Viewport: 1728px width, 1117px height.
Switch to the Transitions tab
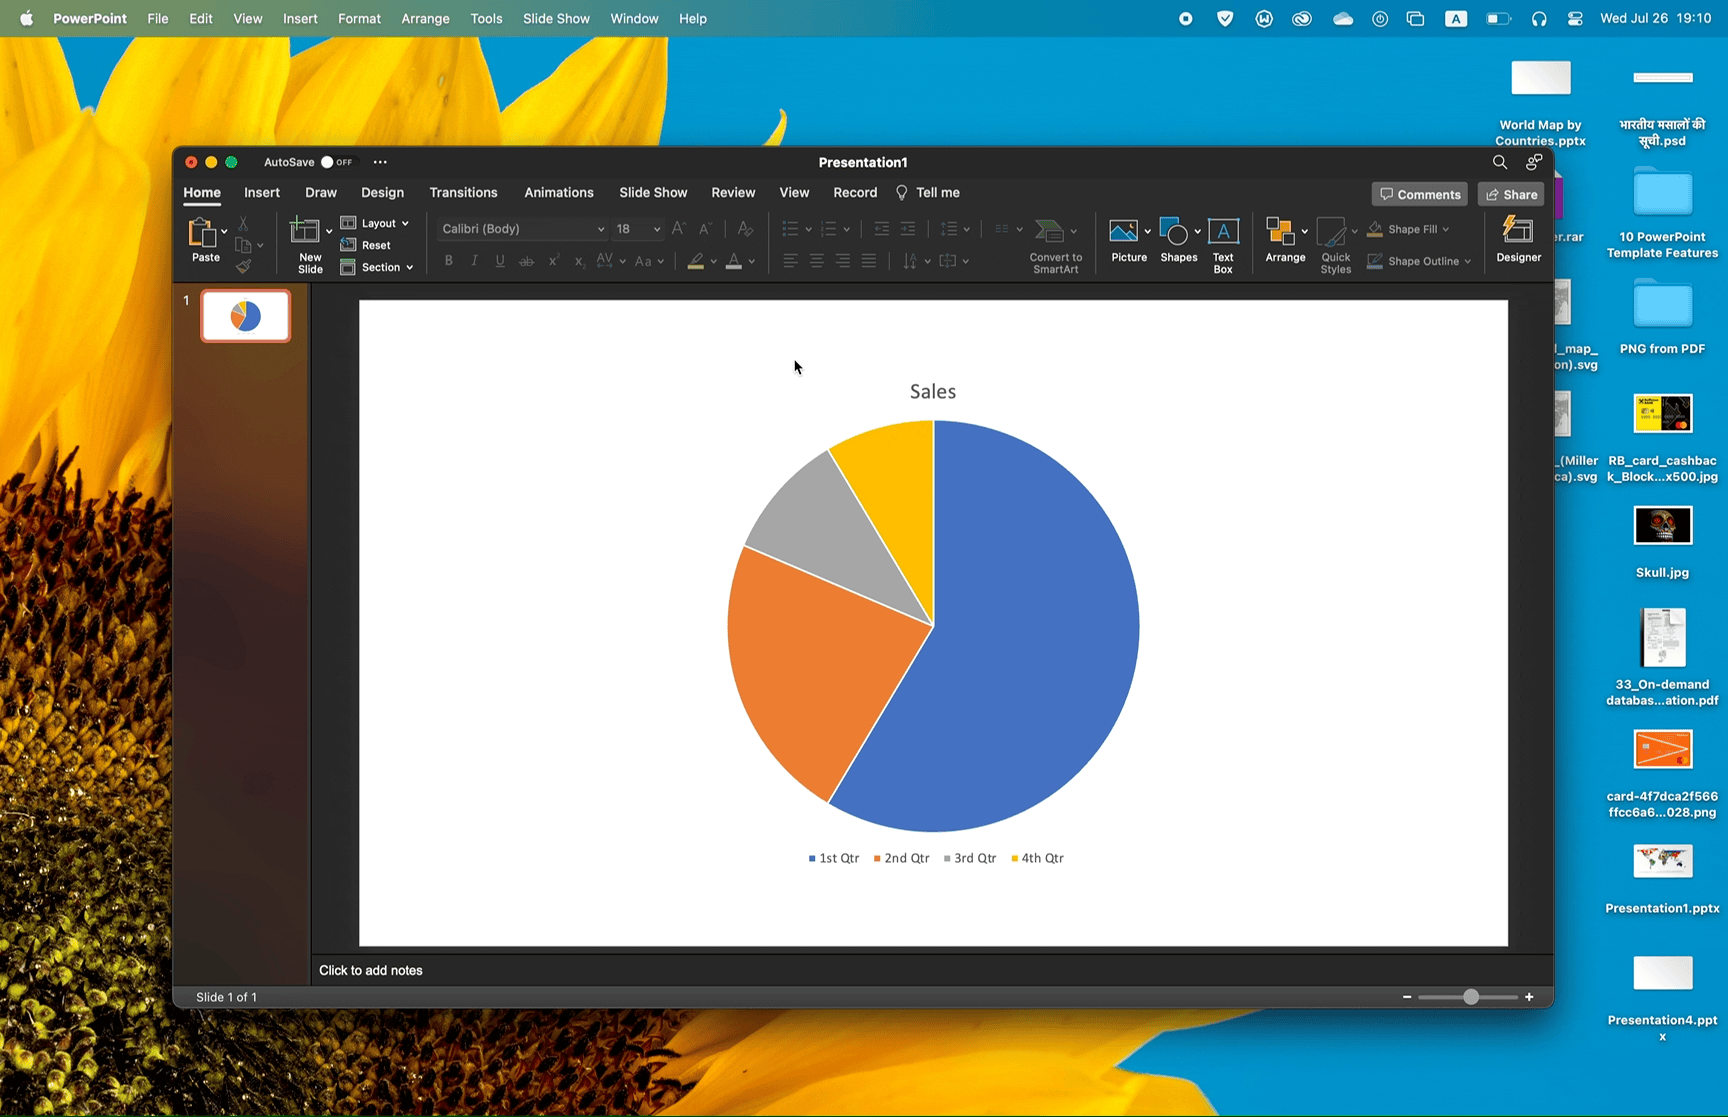coord(463,193)
